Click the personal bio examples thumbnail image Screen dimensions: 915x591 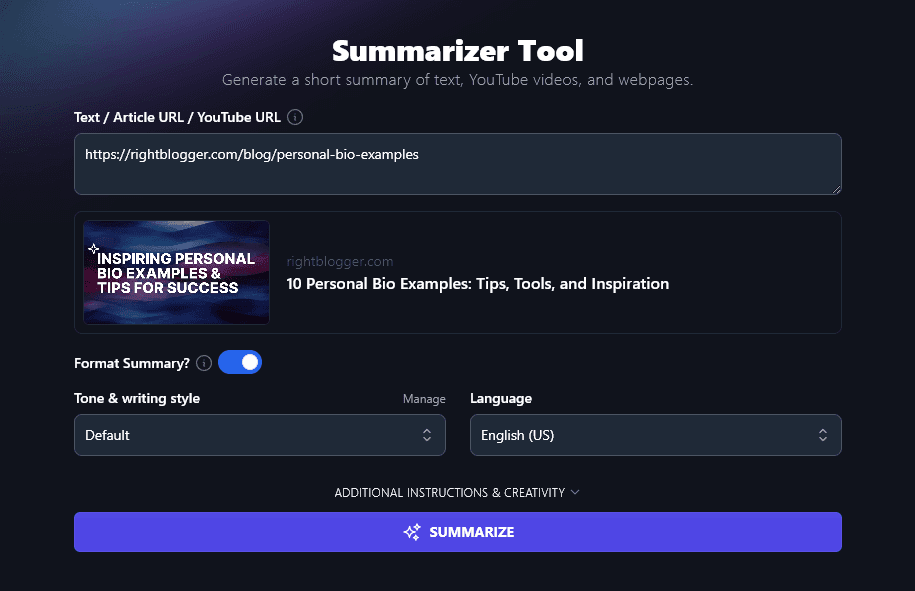(x=176, y=272)
